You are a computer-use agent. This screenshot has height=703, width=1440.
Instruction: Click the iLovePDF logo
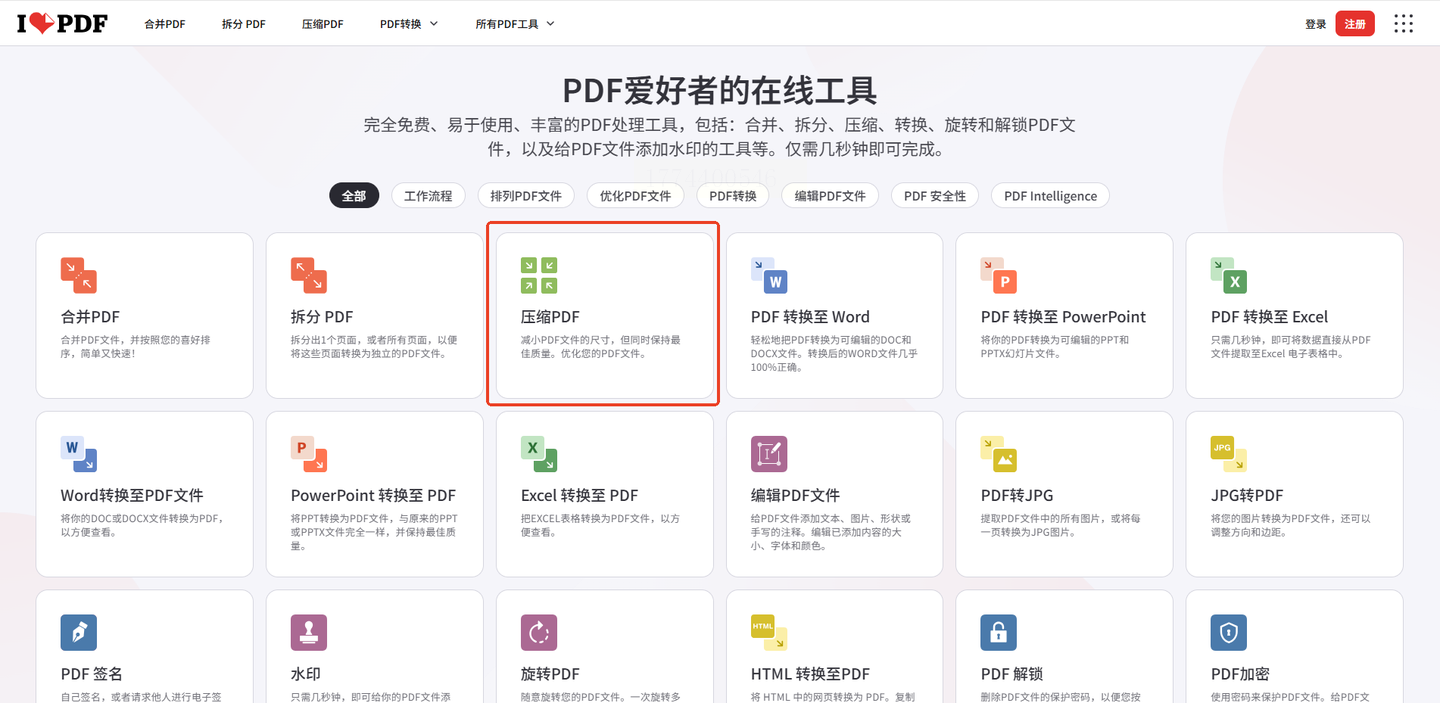coord(62,24)
